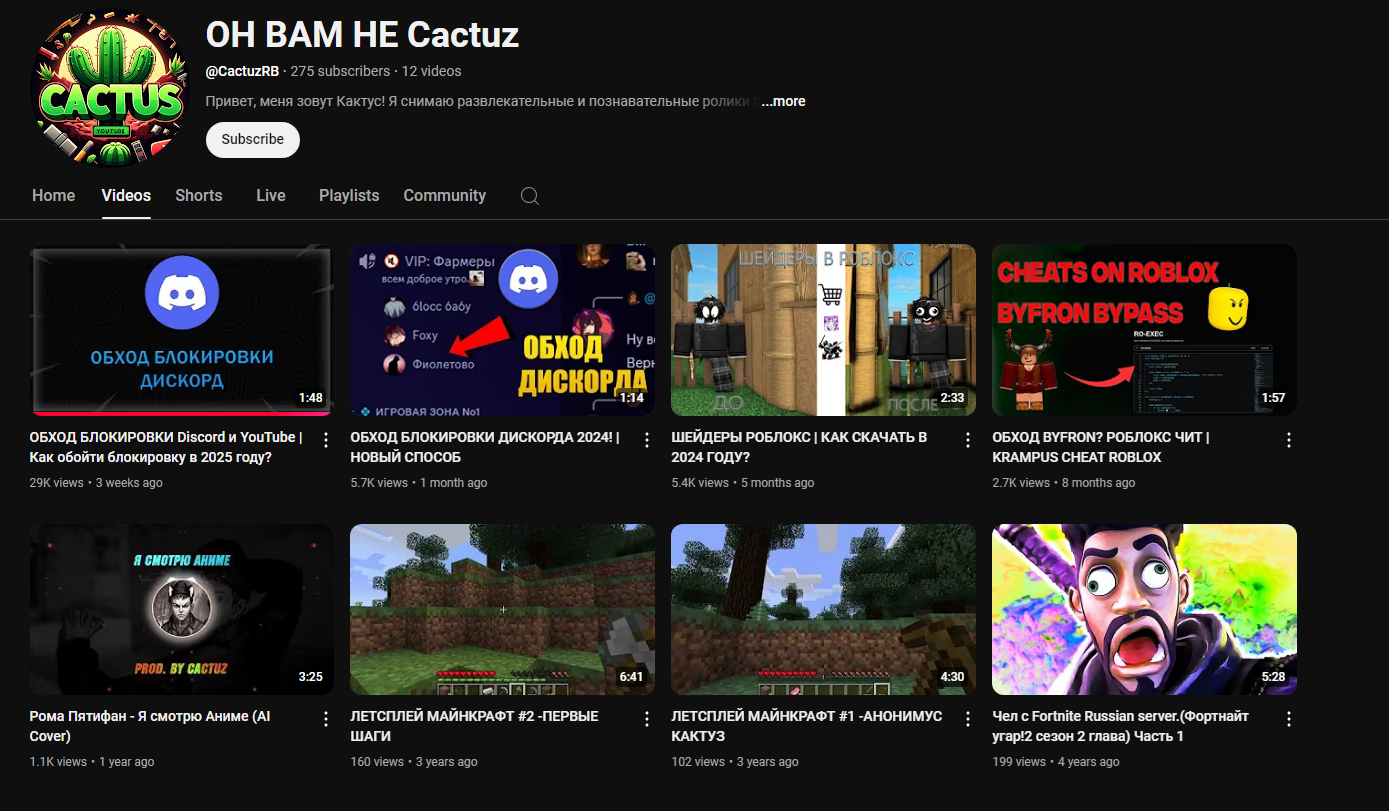Click the @CactuzRB channel handle
Screen dimensions: 1389x811
(x=242, y=71)
